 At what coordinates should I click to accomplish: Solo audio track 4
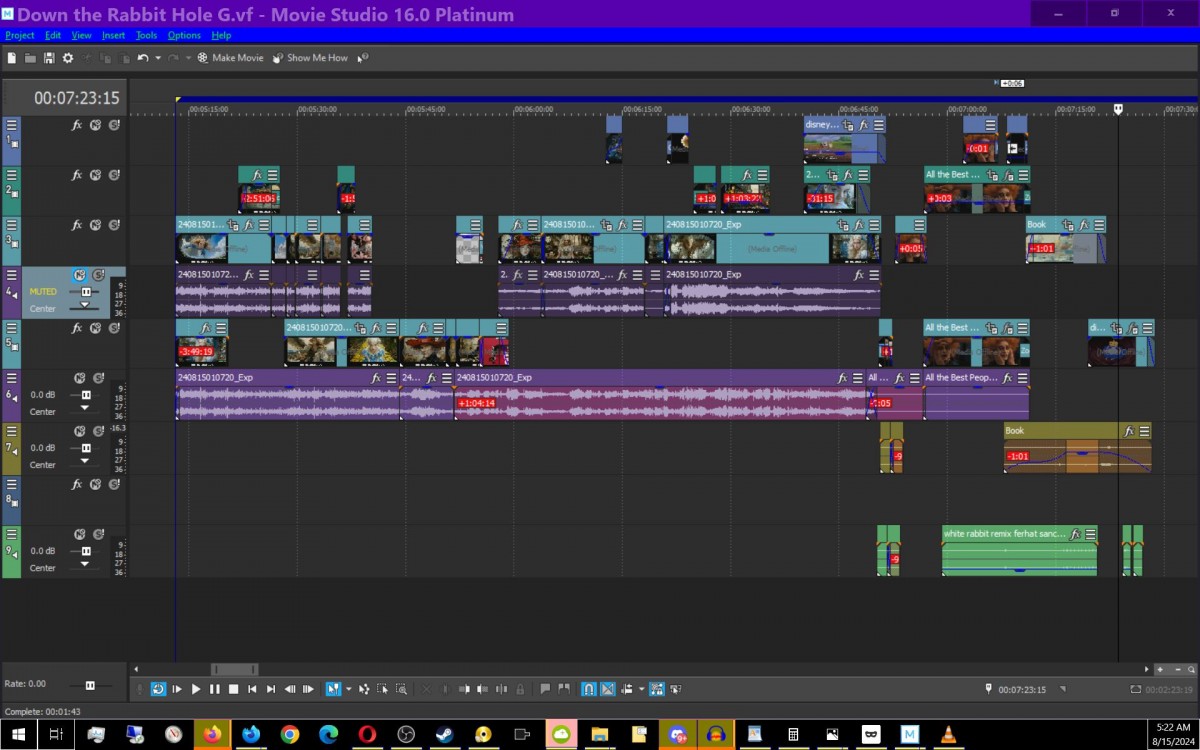point(98,275)
